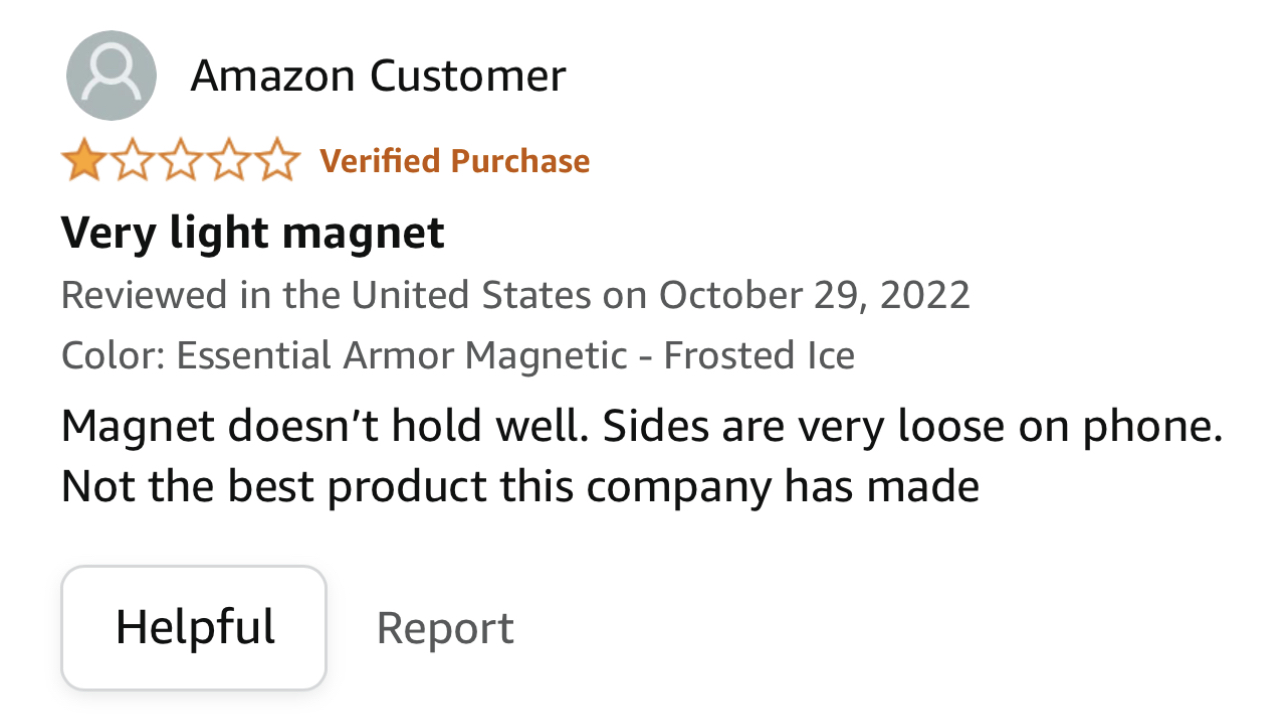
Task: Open the Amazon Customer profile name
Action: point(378,76)
